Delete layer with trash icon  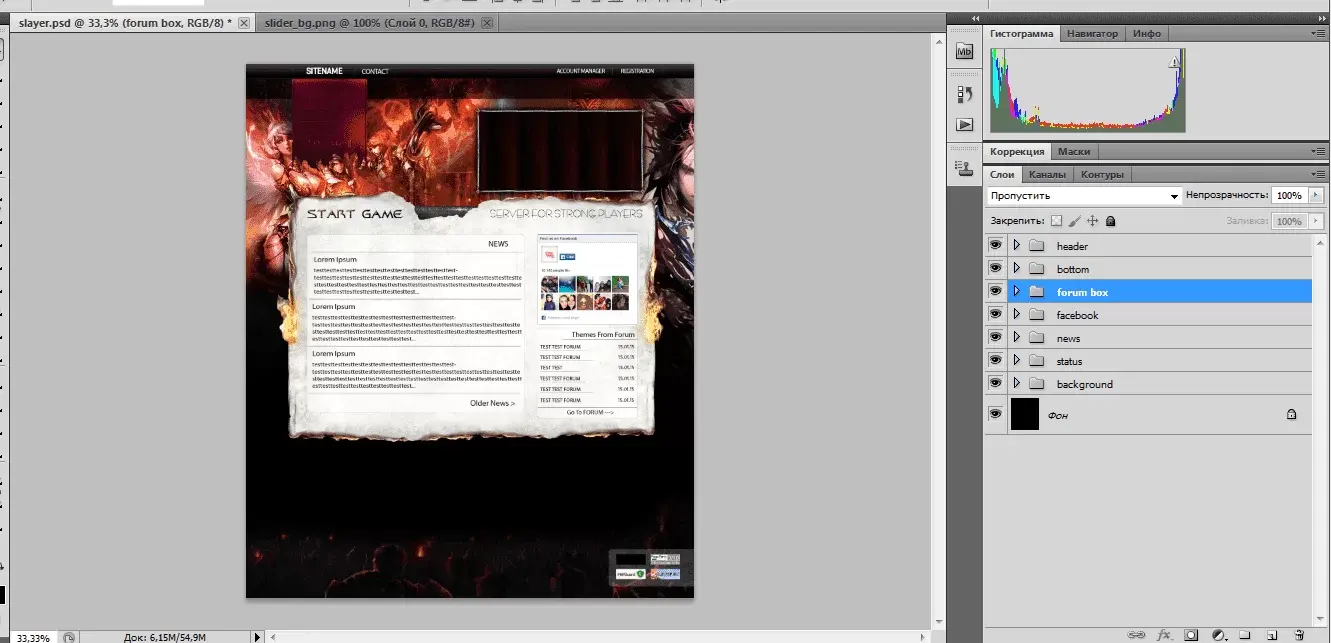1298,634
